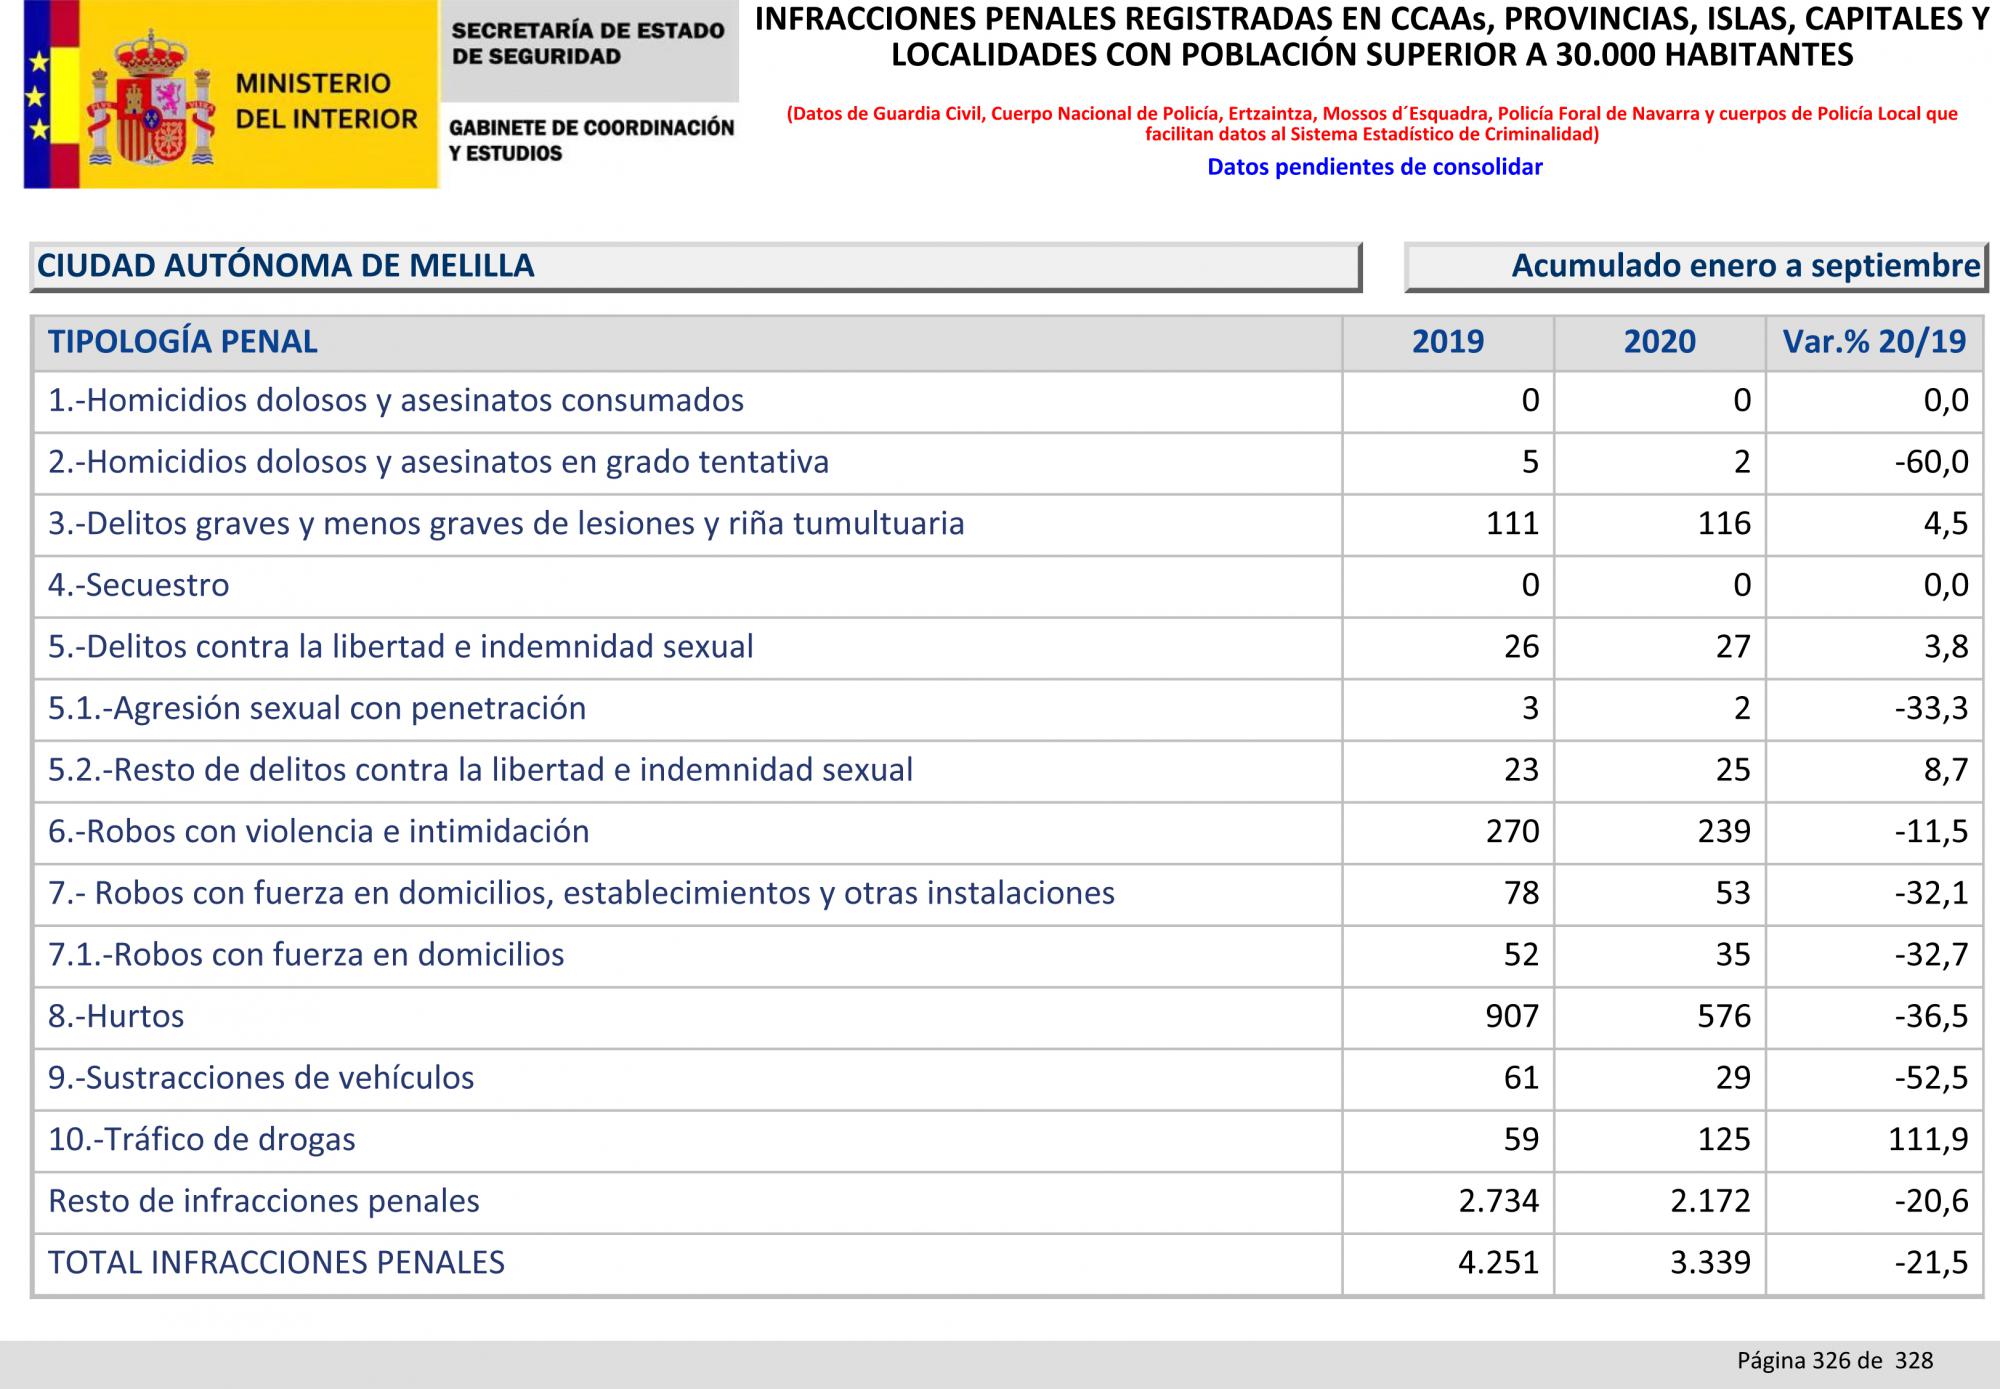Click the Secretaría de Estado de Seguridad header
Viewport: 2000px width, 1389px height.
click(x=588, y=43)
